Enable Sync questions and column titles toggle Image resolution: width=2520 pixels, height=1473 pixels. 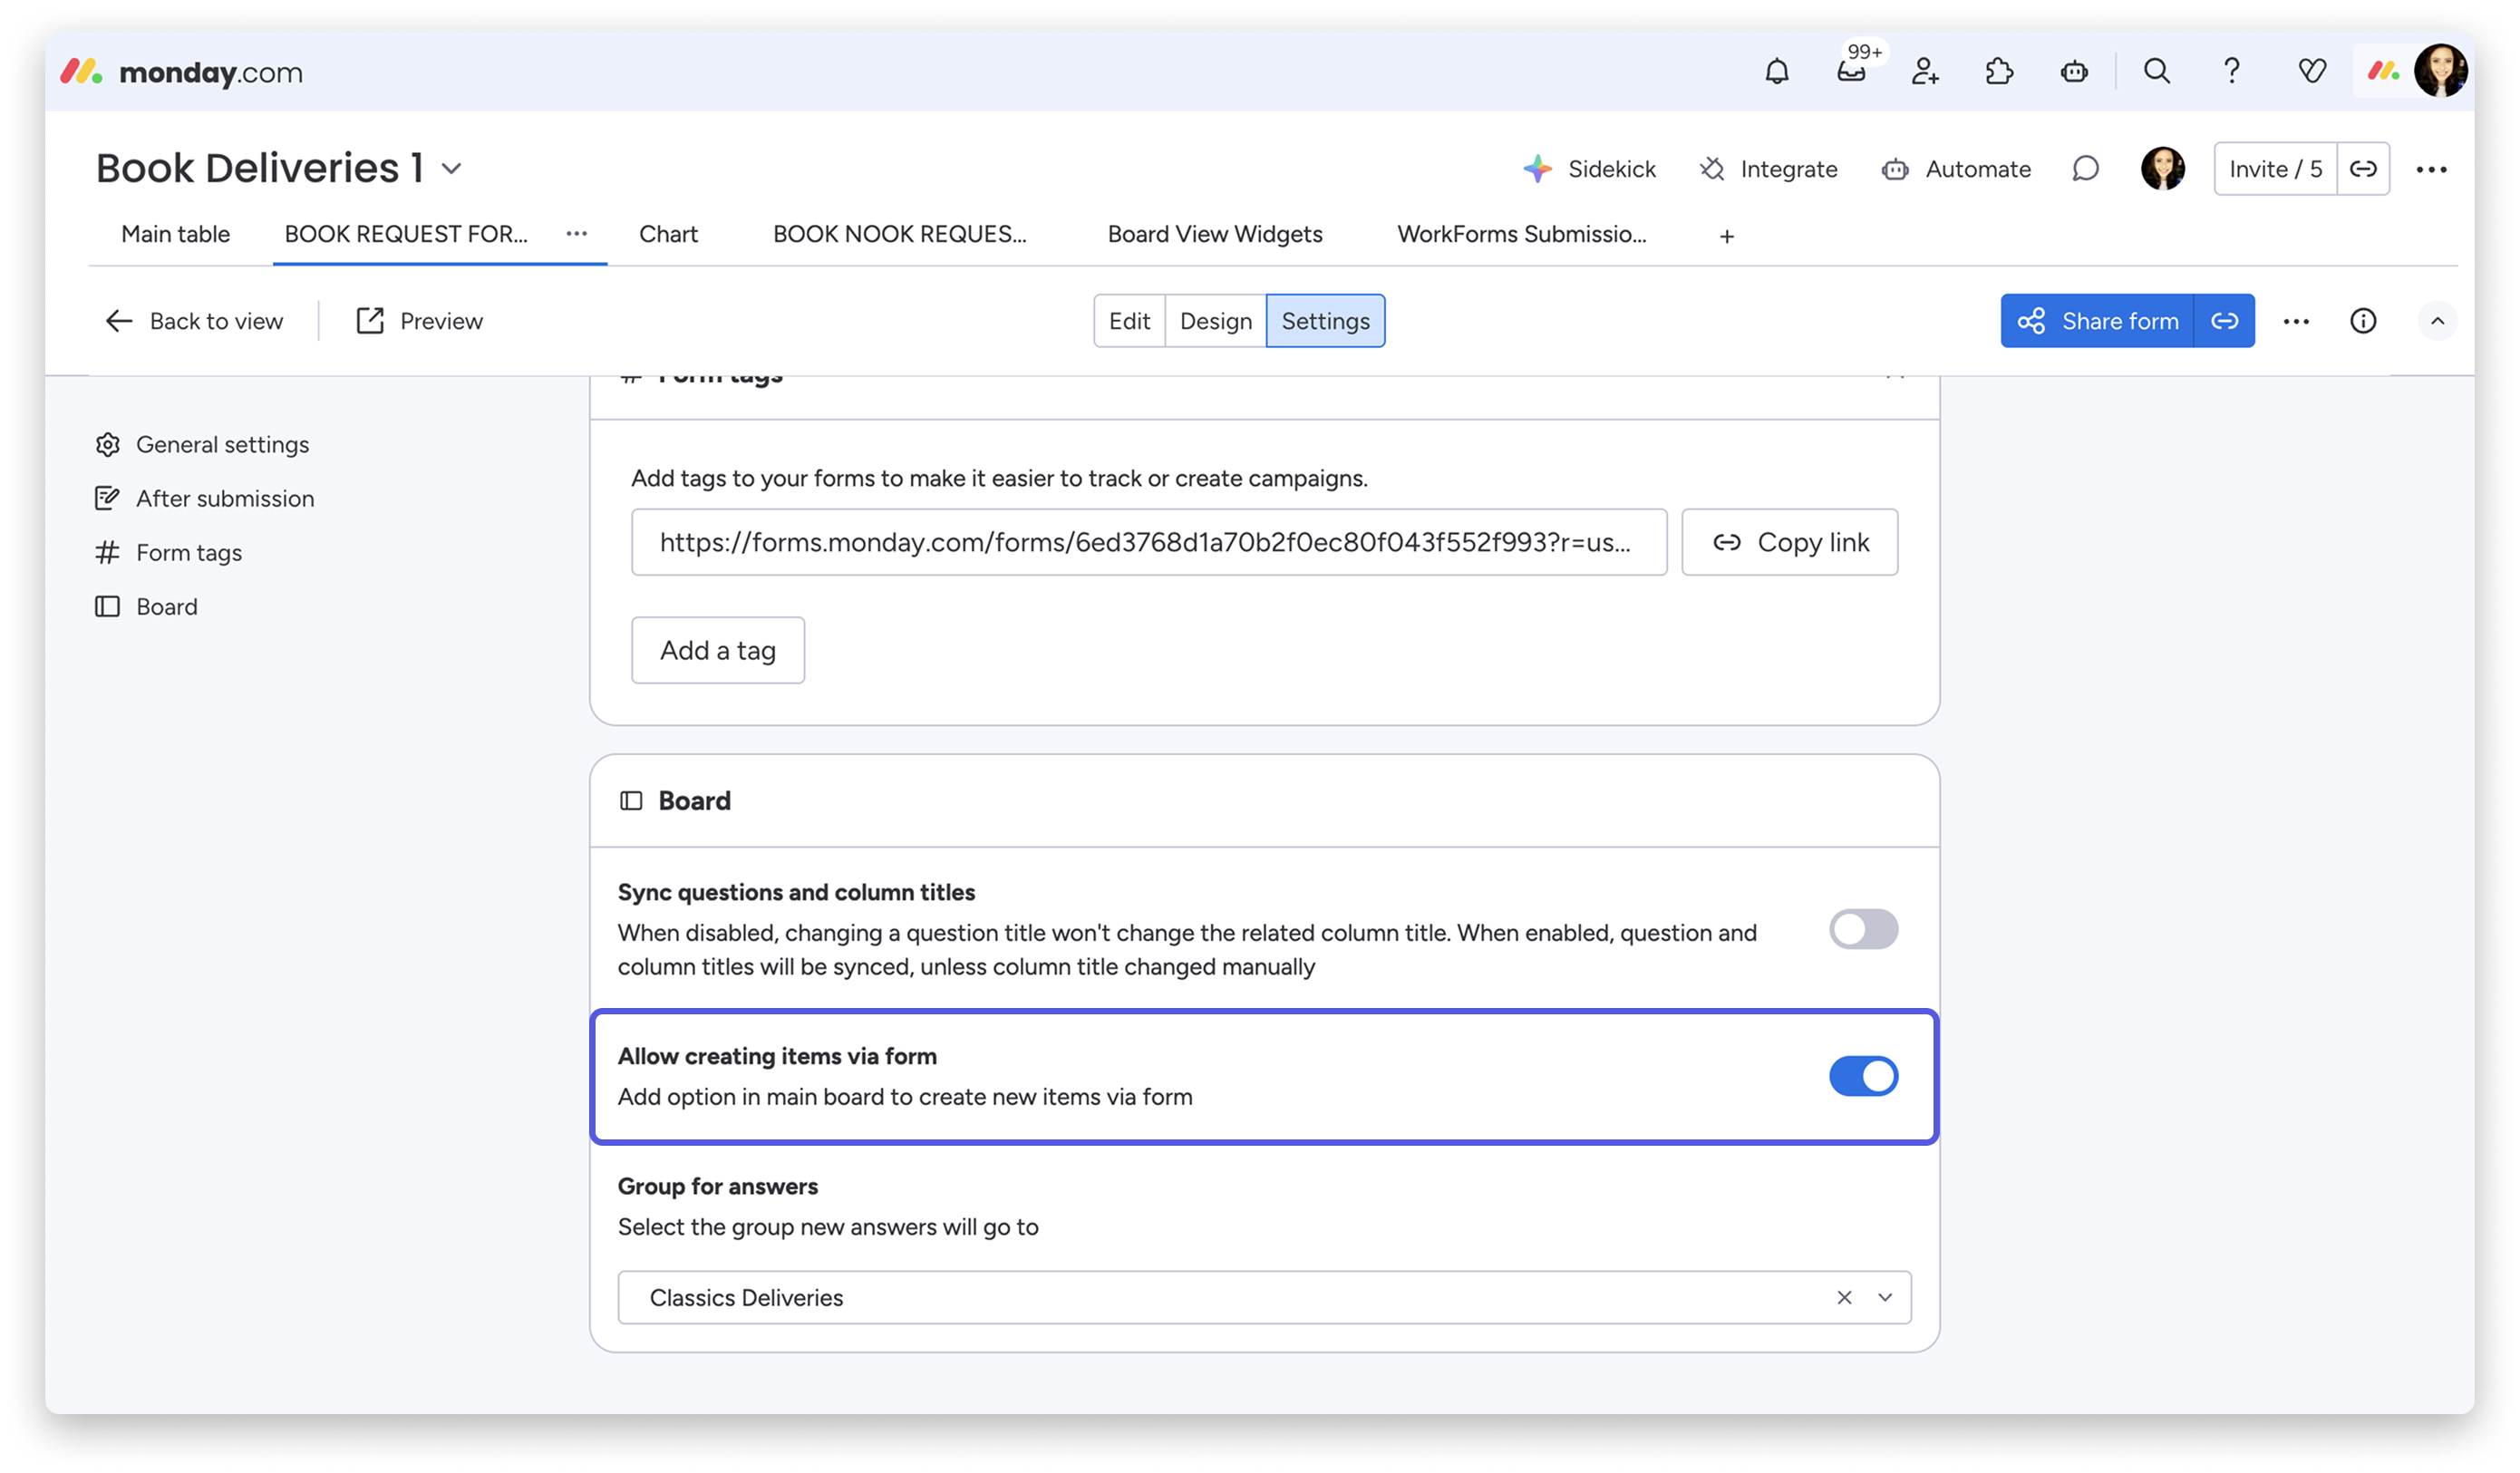coord(1864,929)
